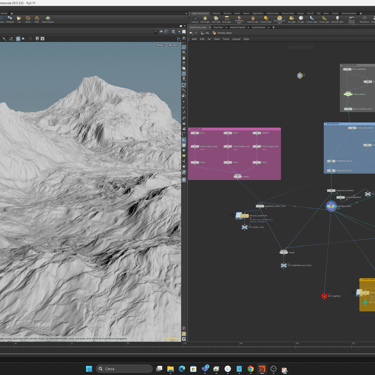
Task: Select the VR Camera shelf tool
Action: 364,19
